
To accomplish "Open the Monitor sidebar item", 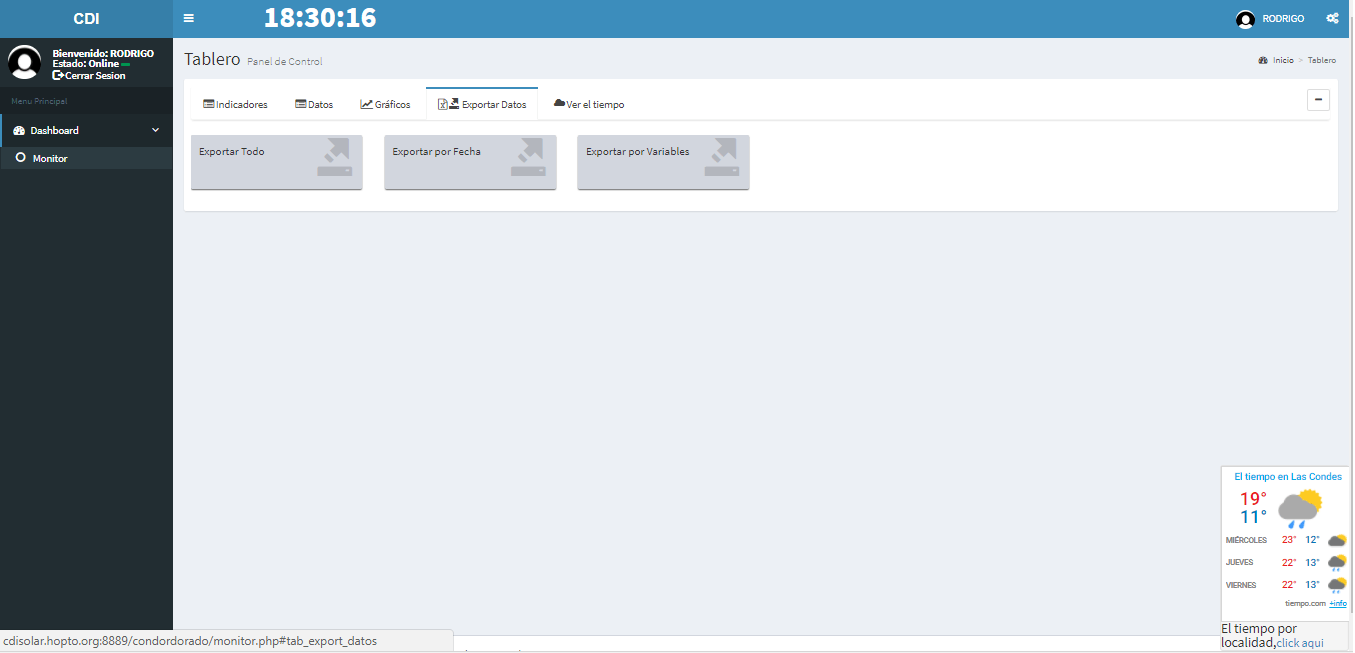I will point(86,158).
